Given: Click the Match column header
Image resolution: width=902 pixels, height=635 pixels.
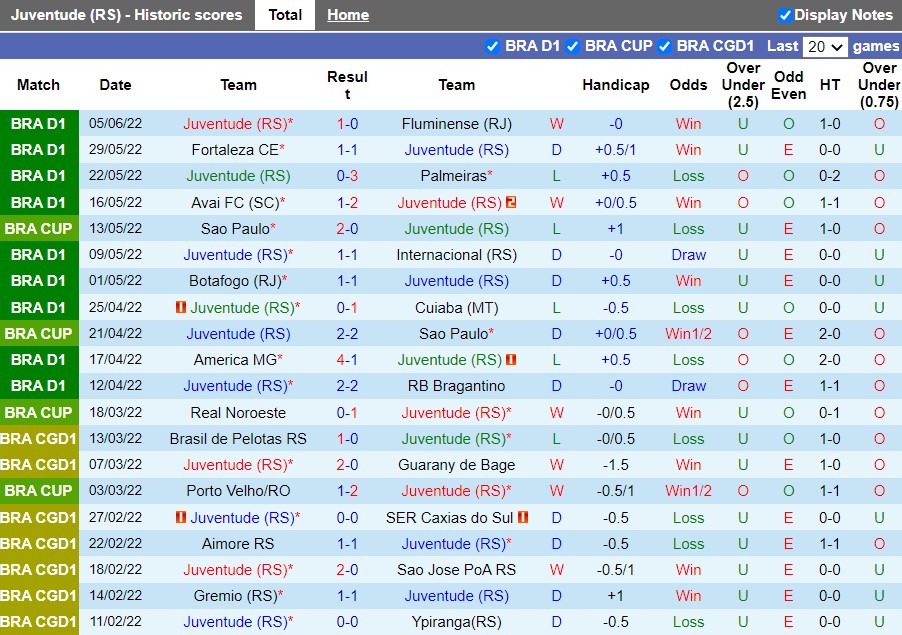Looking at the screenshot, I should (39, 85).
